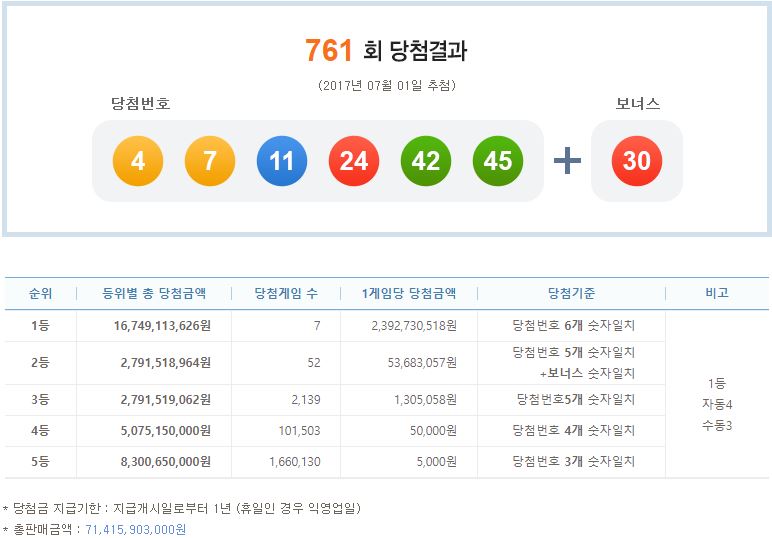Click the 1등 rank cell
The height and width of the screenshot is (538, 772).
pyautogui.click(x=40, y=325)
